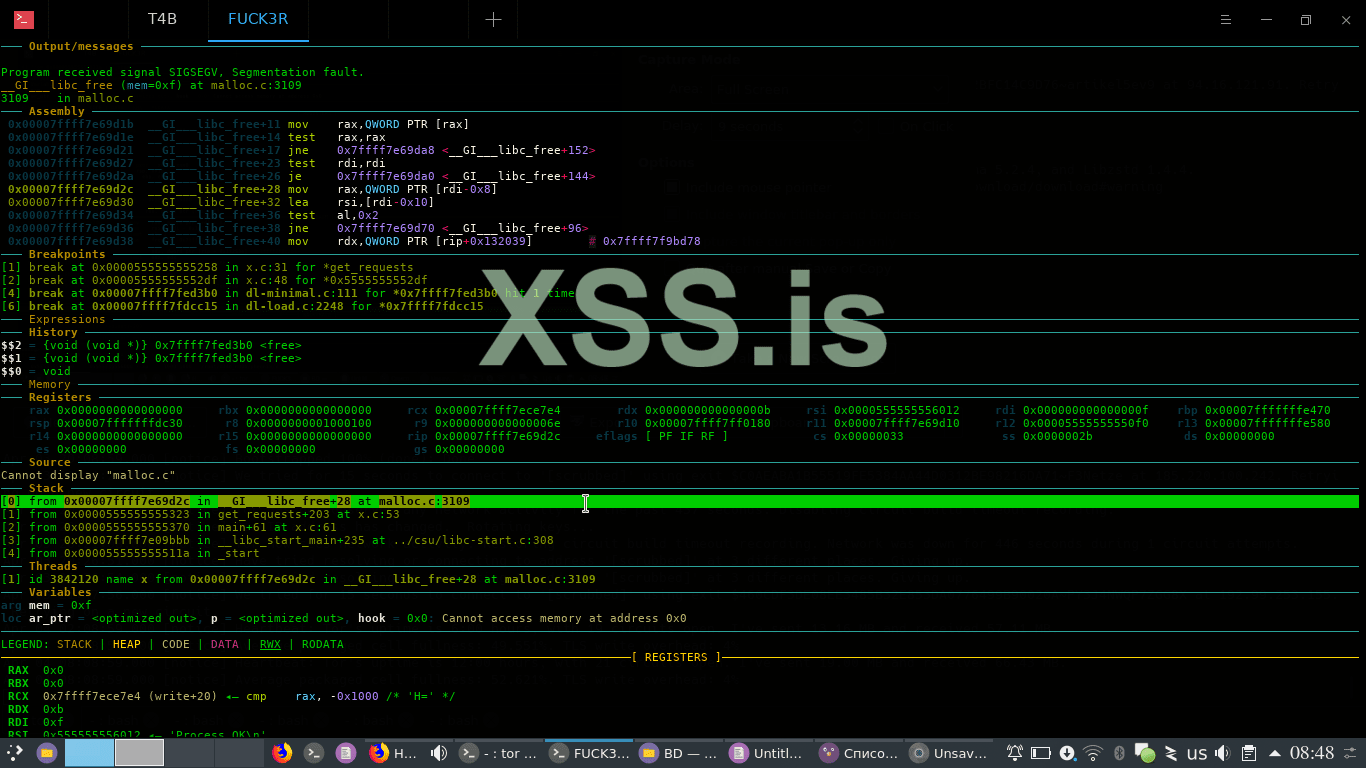Switch to the first virtual desktop

pos(89,753)
